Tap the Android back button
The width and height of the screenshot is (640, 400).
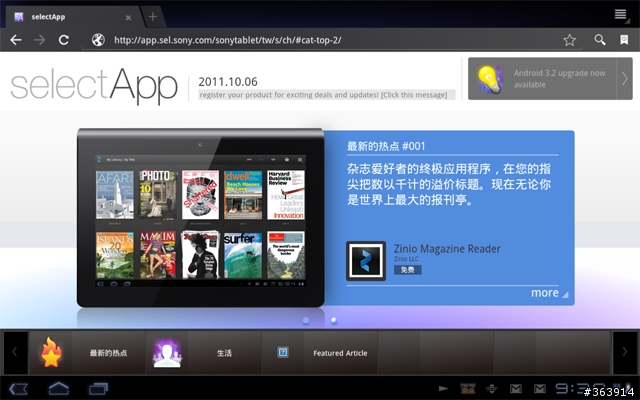pos(18,388)
